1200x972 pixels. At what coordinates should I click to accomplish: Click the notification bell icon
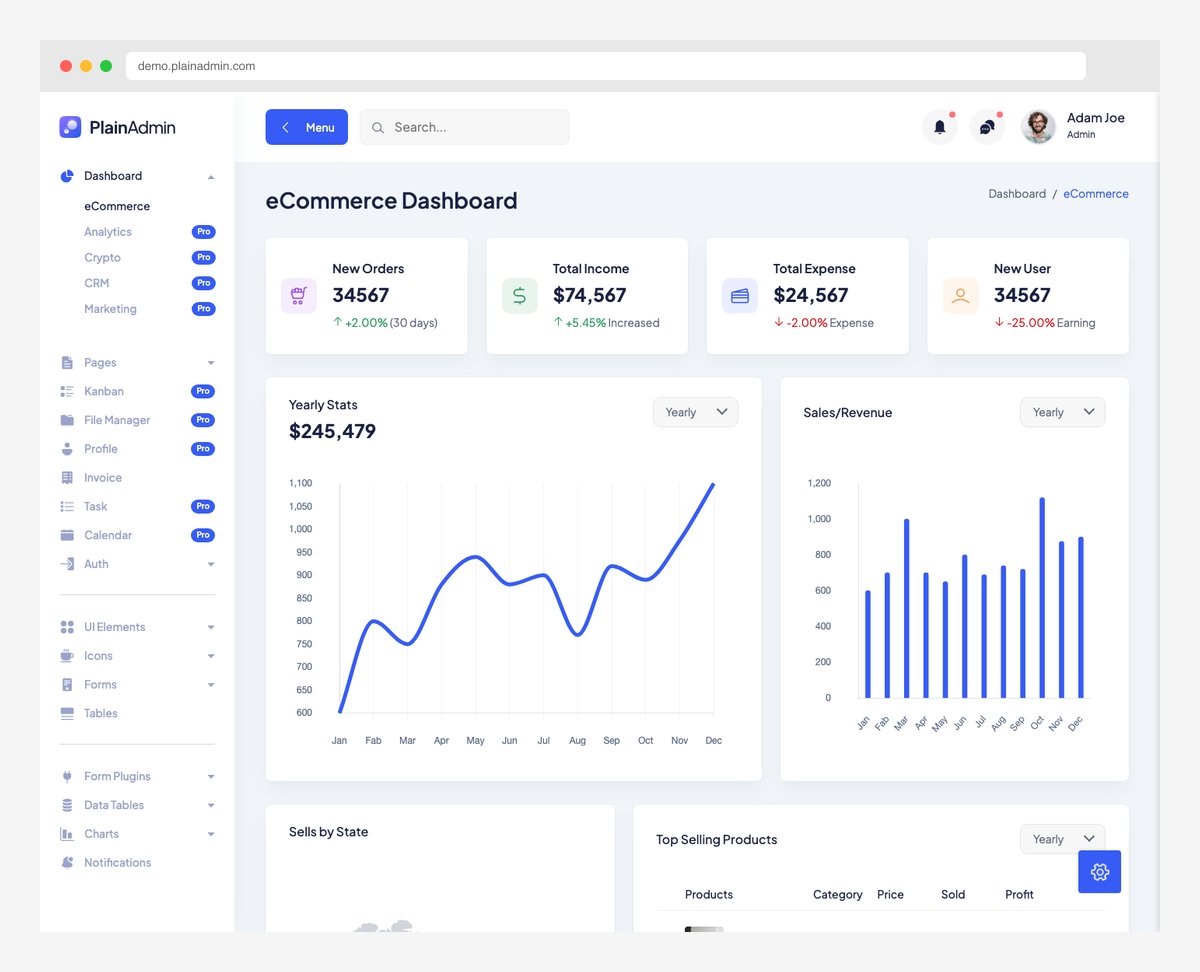pos(939,127)
